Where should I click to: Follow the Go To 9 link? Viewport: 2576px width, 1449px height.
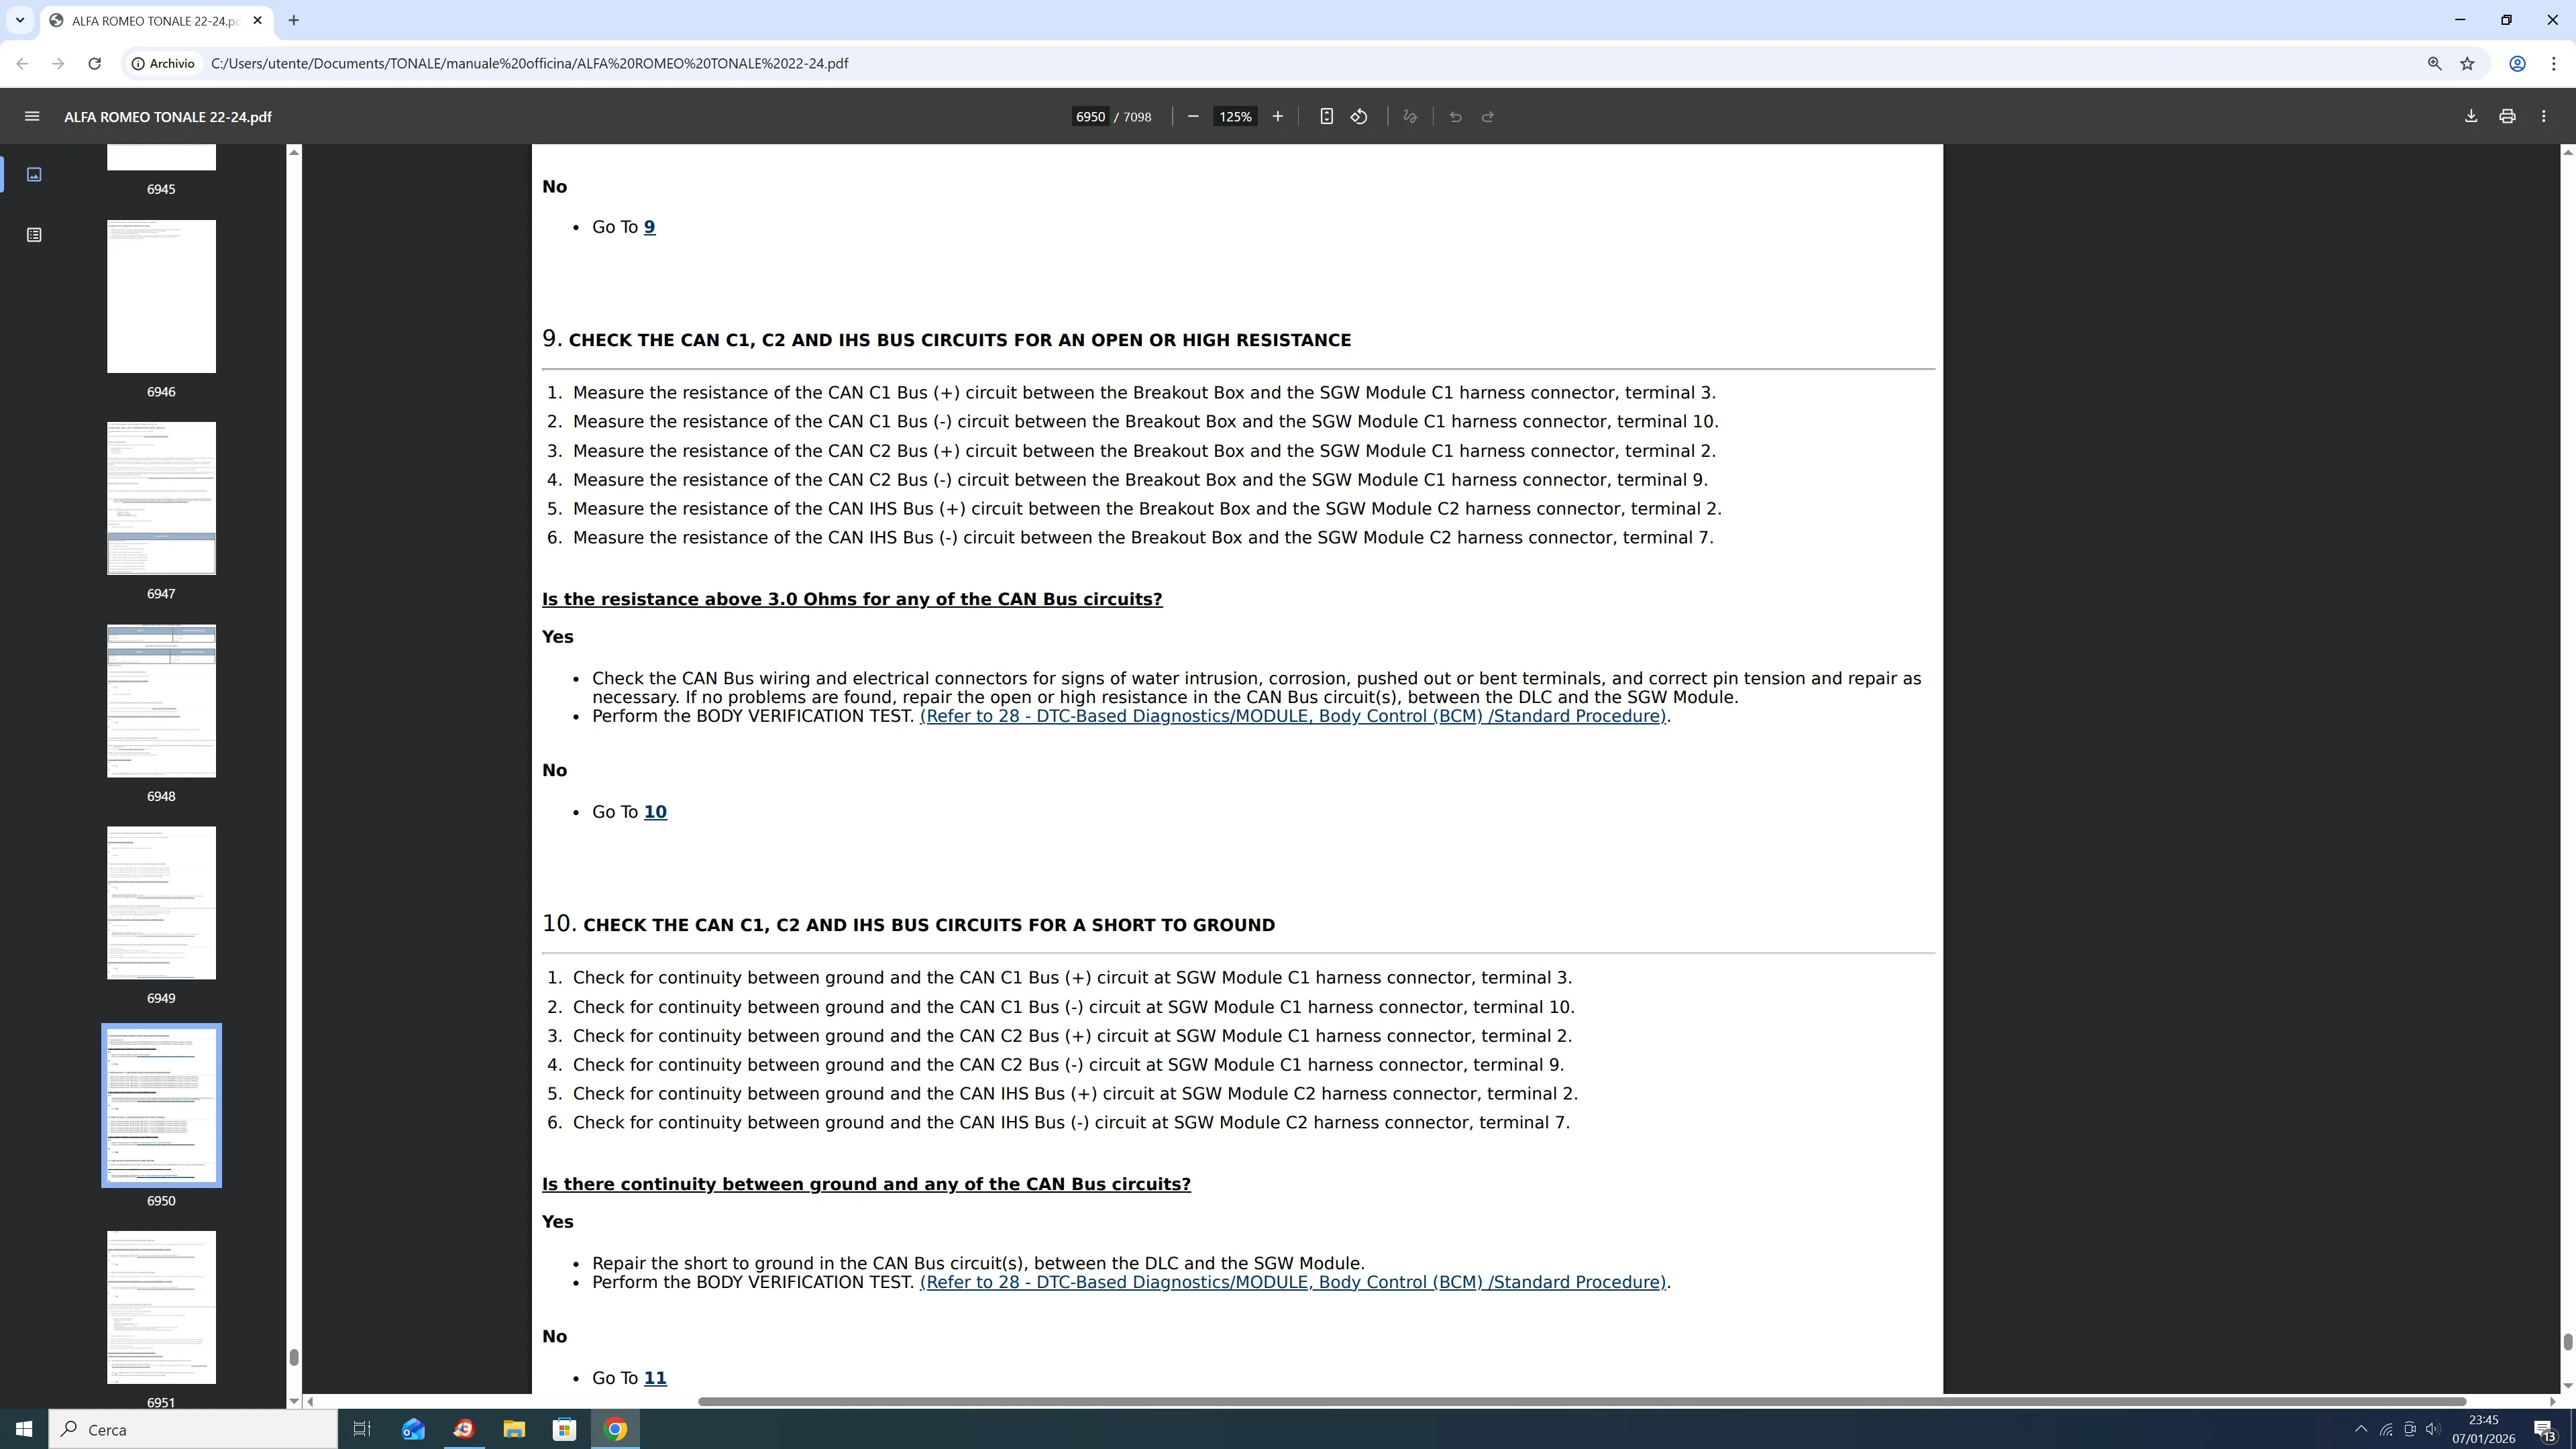[x=649, y=227]
